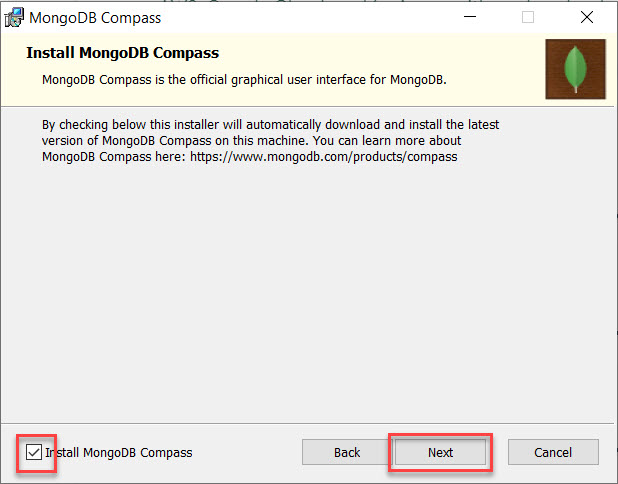Image resolution: width=618 pixels, height=484 pixels.
Task: Click the Next button
Action: 440,452
